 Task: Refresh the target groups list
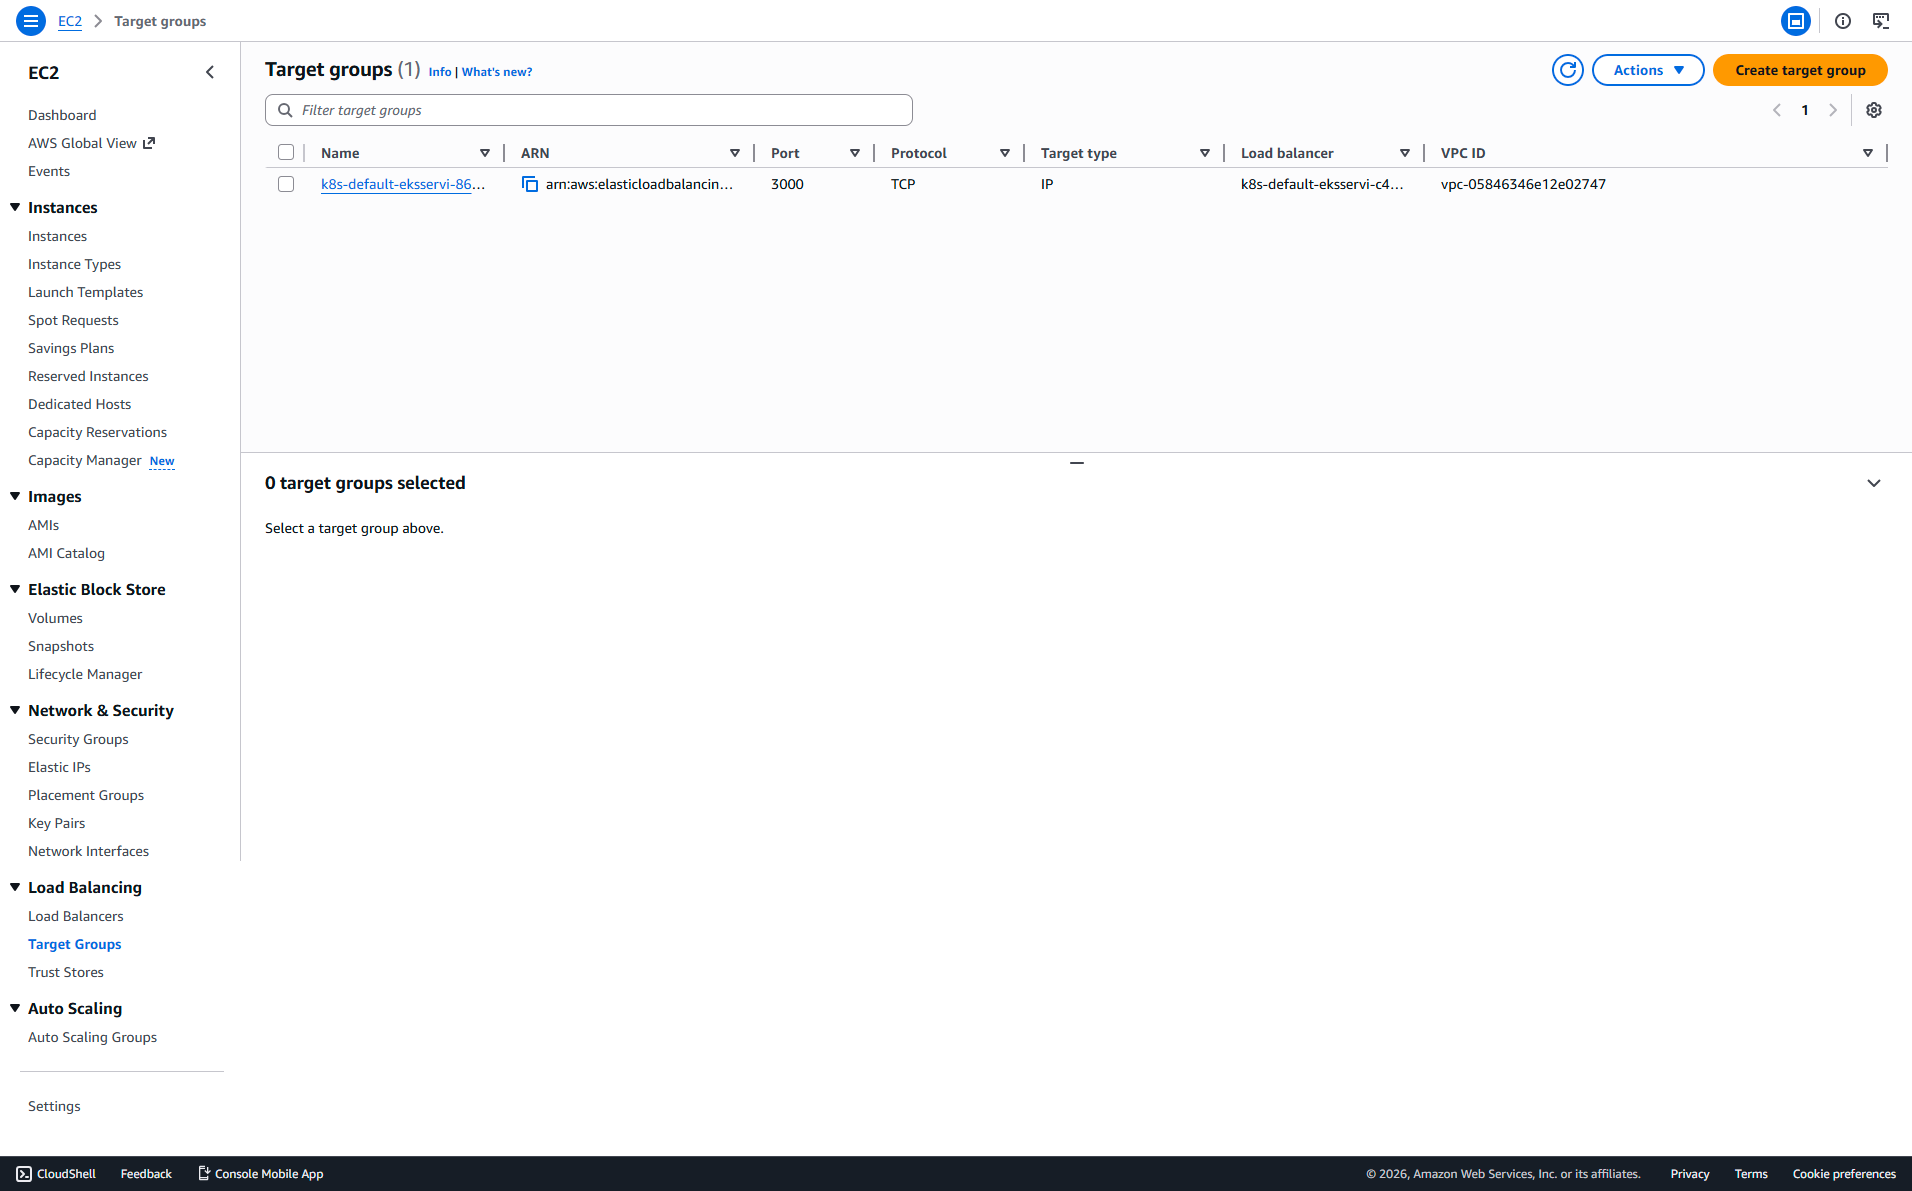[x=1567, y=70]
